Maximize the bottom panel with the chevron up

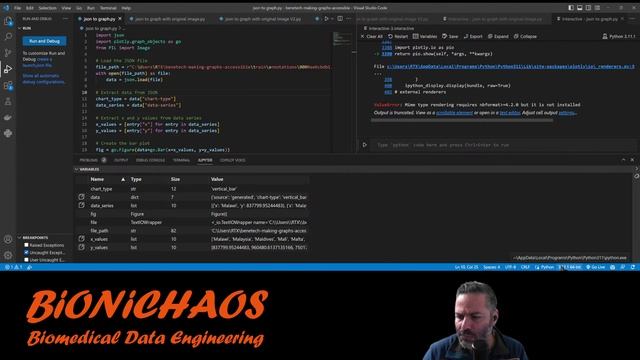tap(623, 160)
